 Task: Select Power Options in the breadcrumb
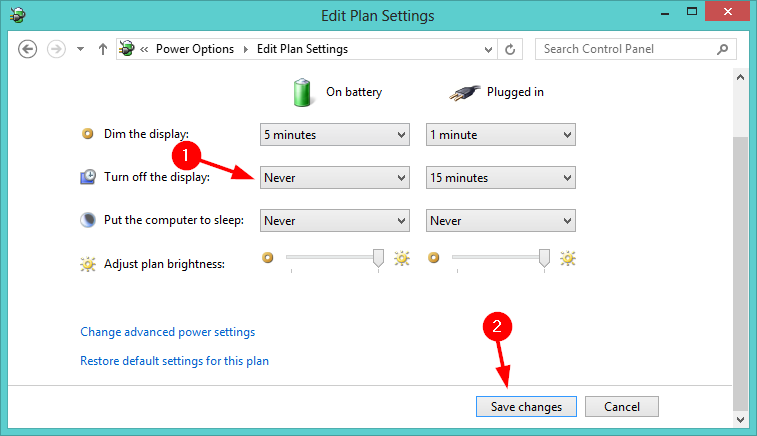point(195,49)
